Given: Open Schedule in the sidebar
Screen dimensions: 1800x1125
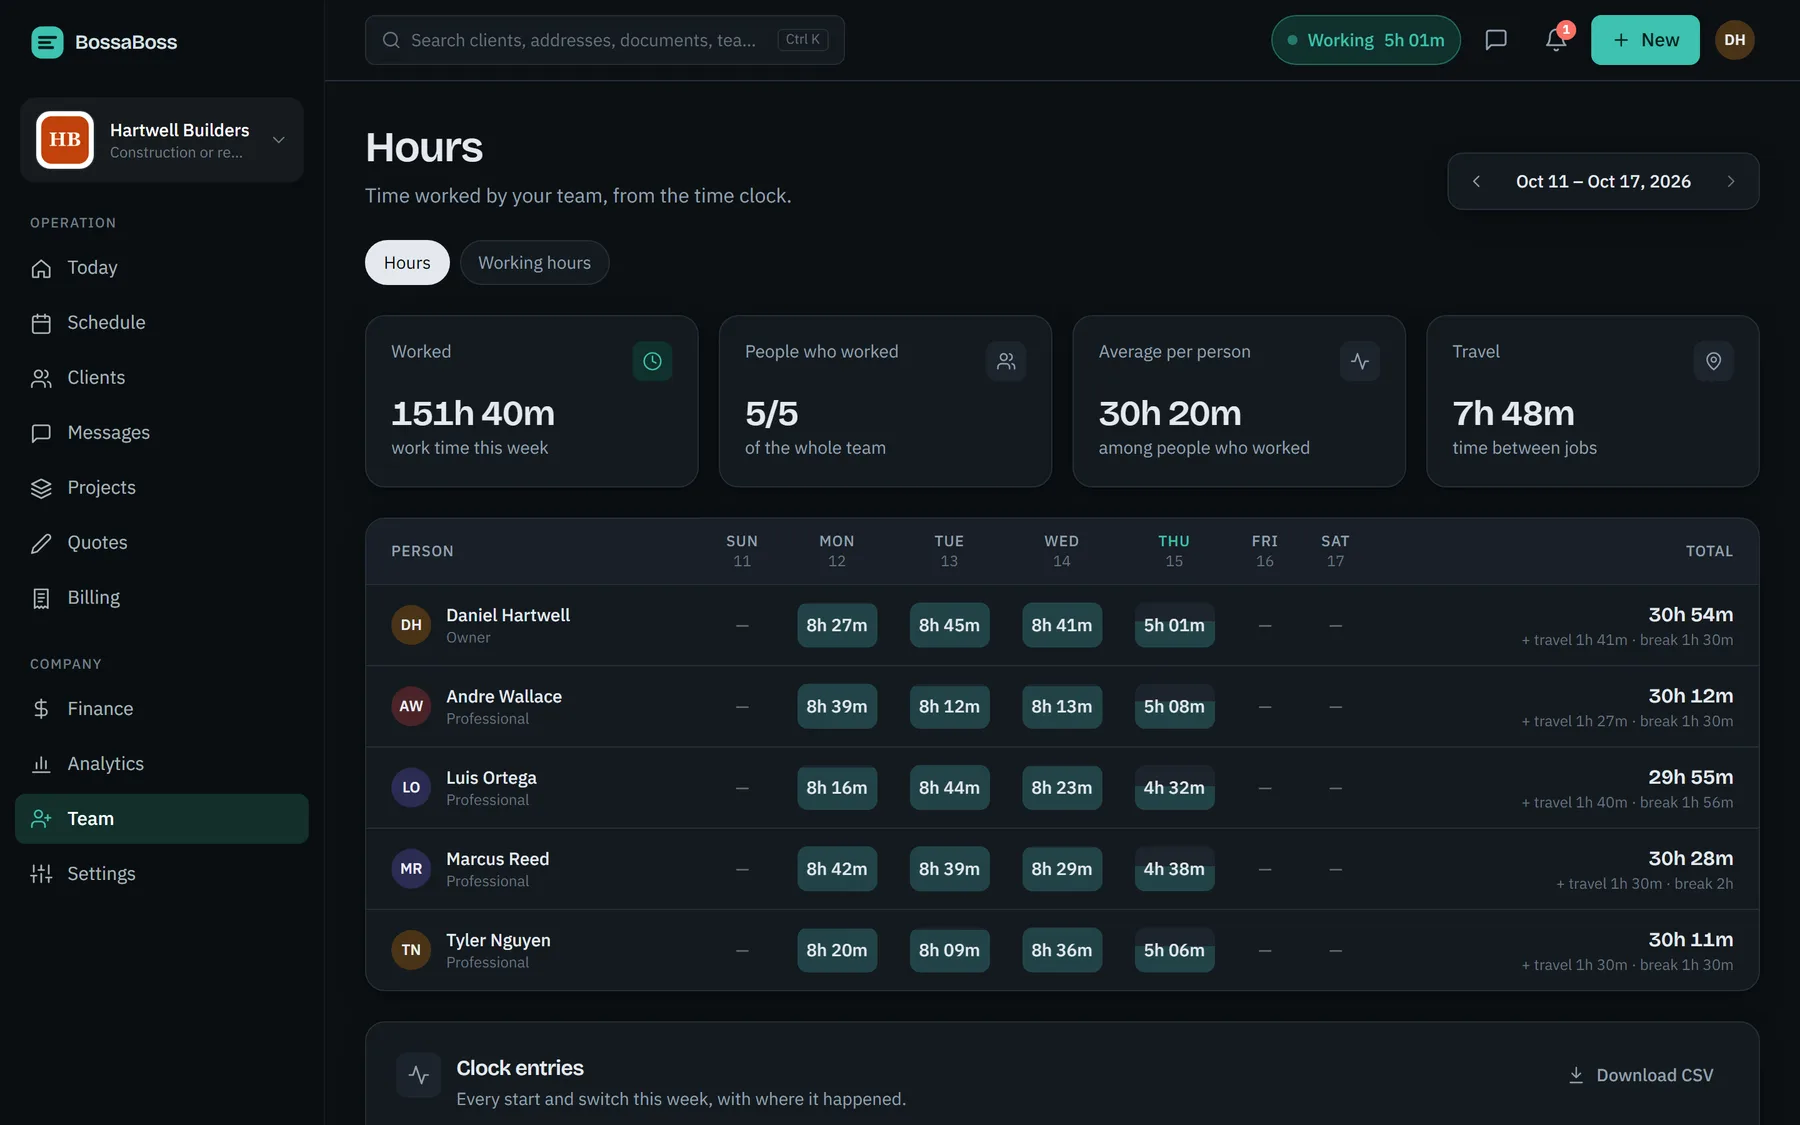Looking at the screenshot, I should 162,323.
